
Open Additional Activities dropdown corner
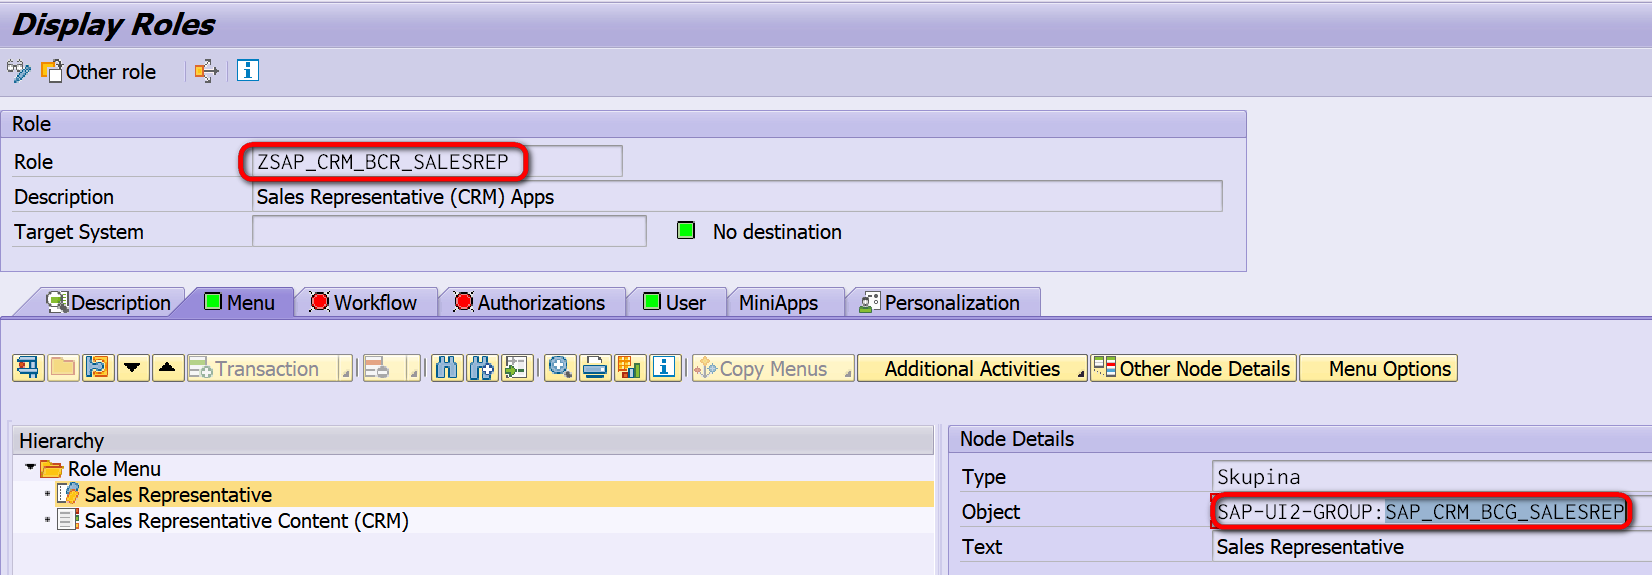pyautogui.click(x=1081, y=372)
